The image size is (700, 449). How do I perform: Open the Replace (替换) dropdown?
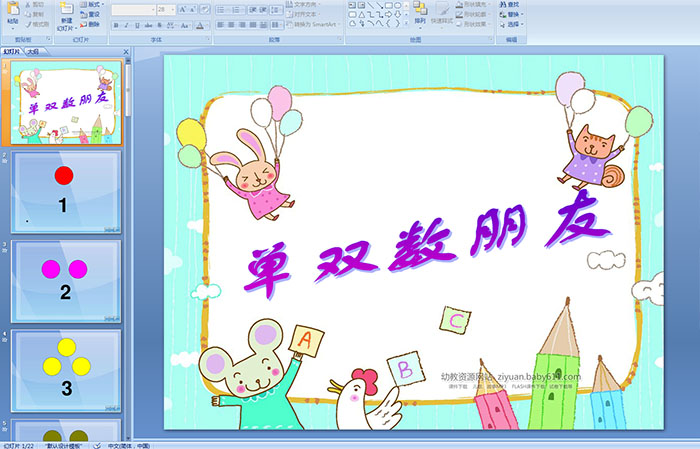(512, 14)
